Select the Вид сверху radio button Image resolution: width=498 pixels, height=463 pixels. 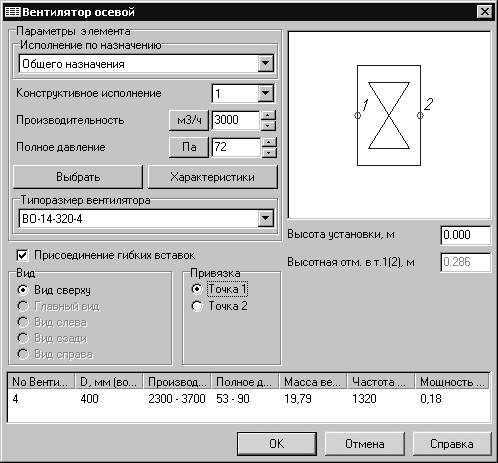tap(23, 290)
